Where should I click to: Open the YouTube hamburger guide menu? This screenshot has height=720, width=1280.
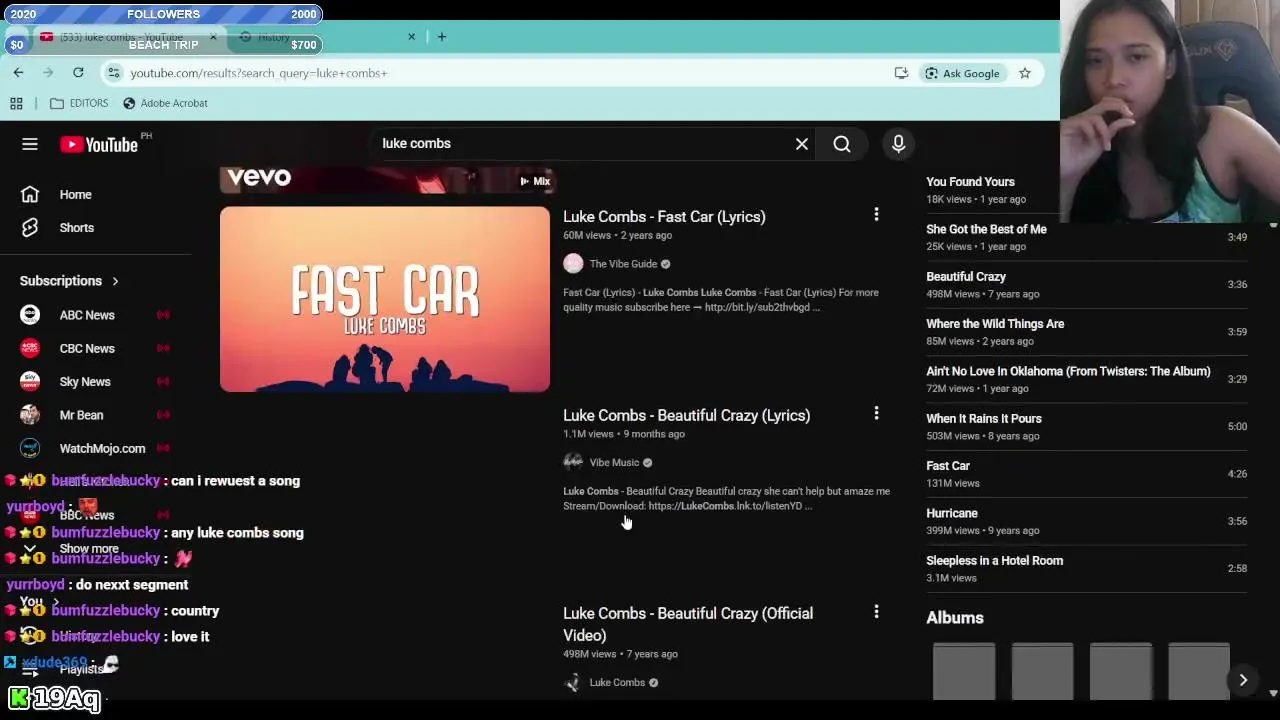[x=30, y=144]
